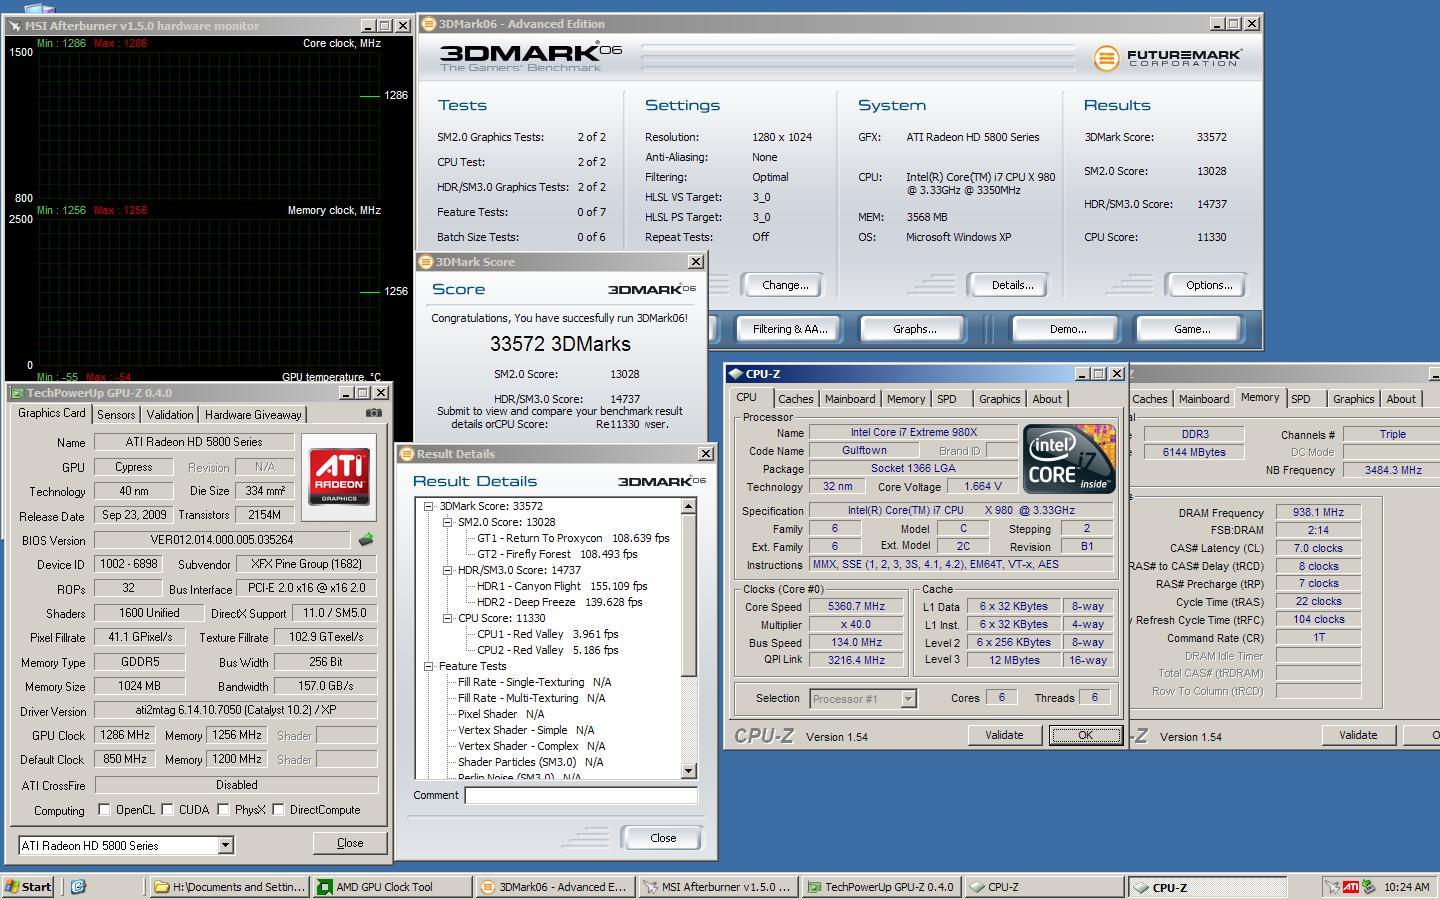Click the Options... results button
The image size is (1440, 900).
click(1208, 285)
